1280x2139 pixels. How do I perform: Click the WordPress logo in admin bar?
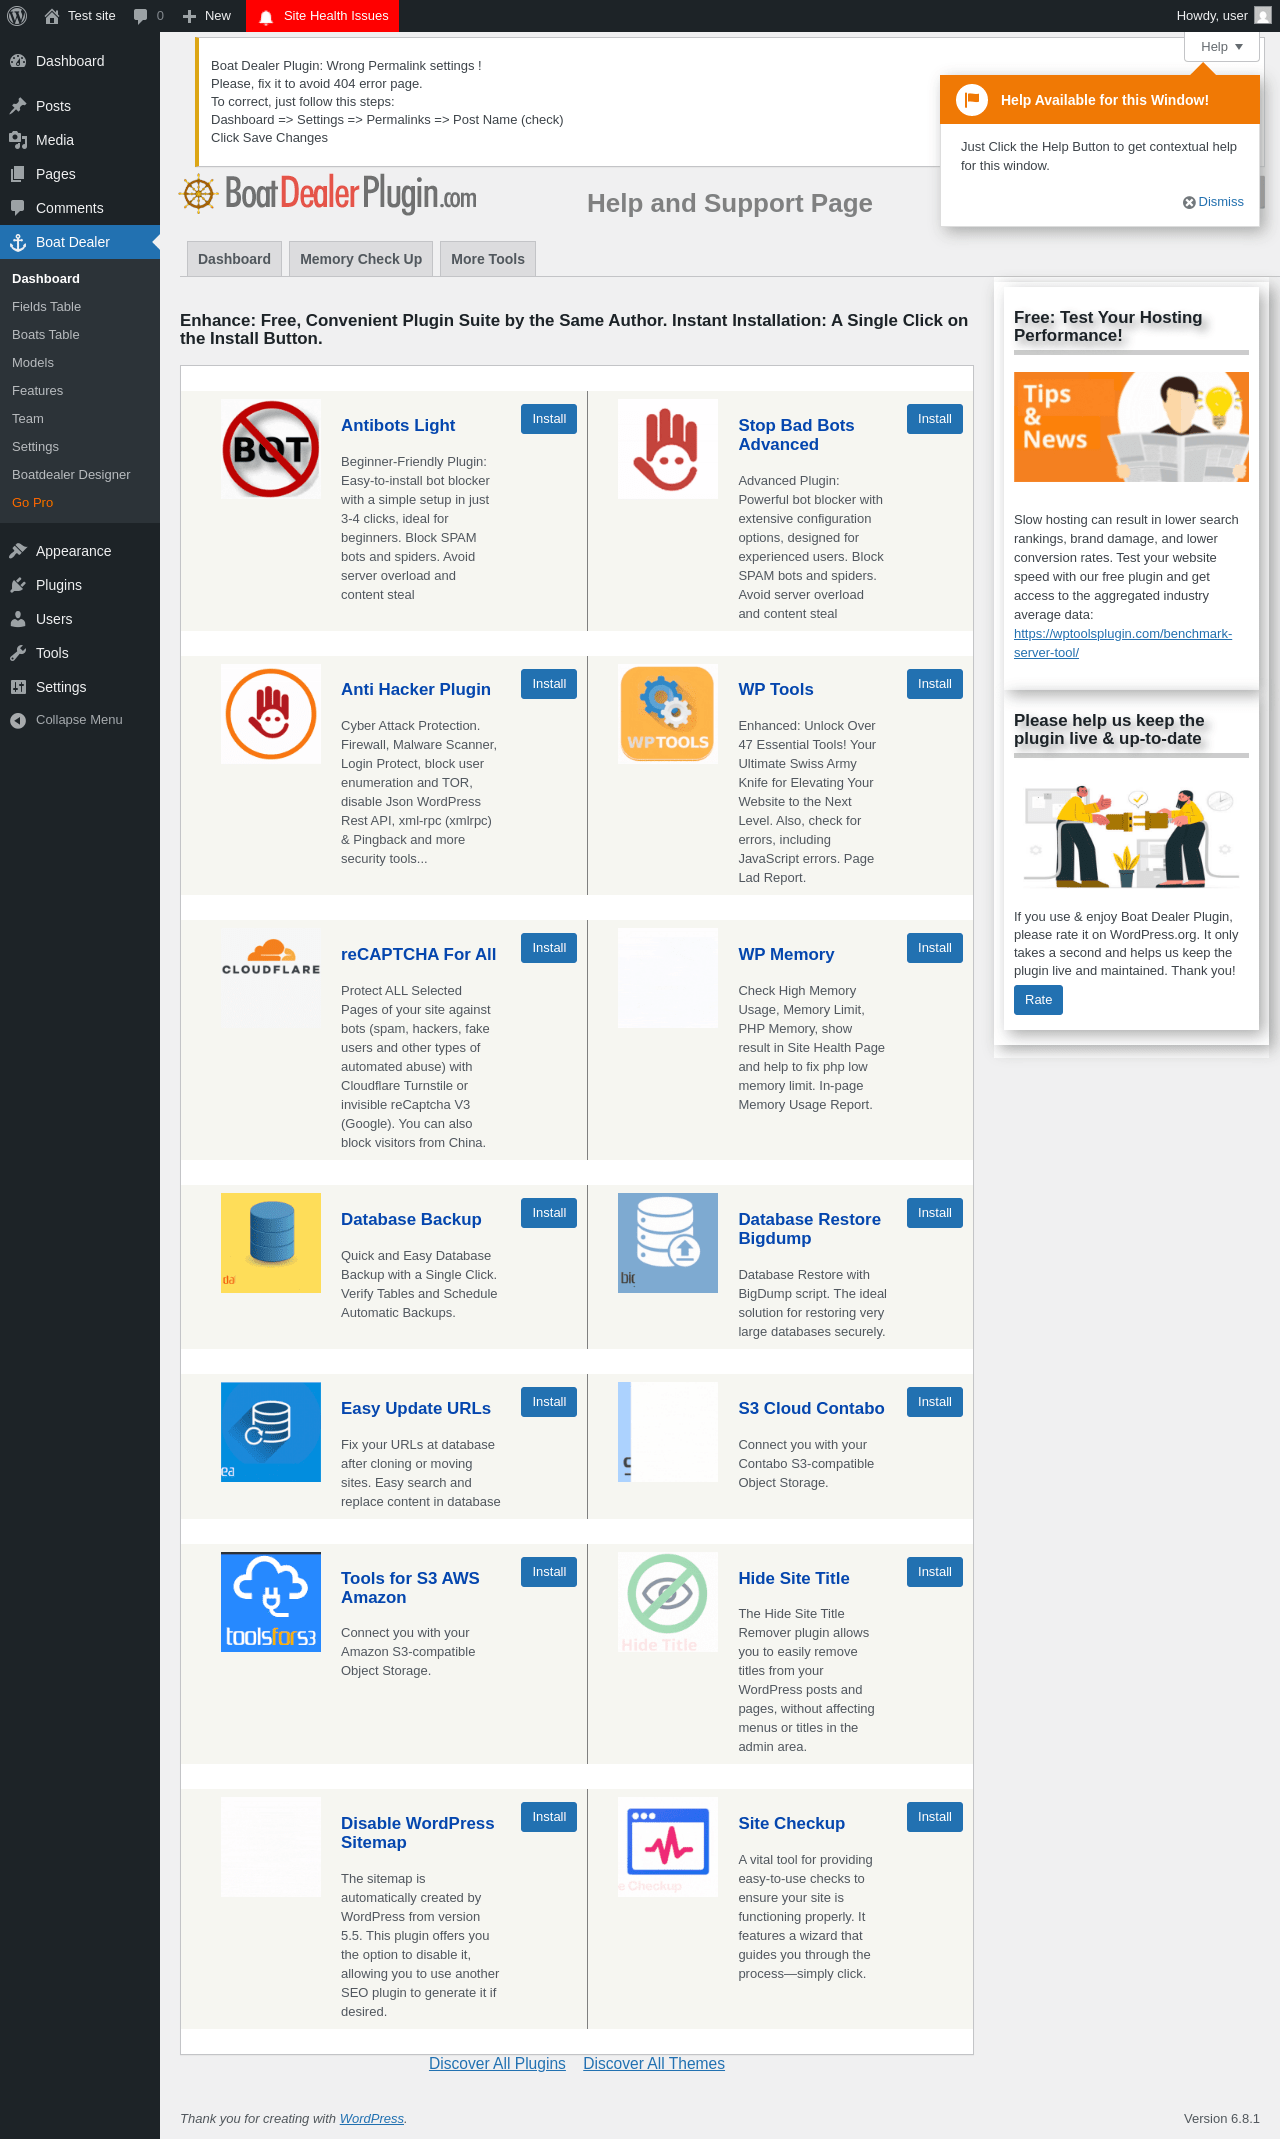click(17, 16)
